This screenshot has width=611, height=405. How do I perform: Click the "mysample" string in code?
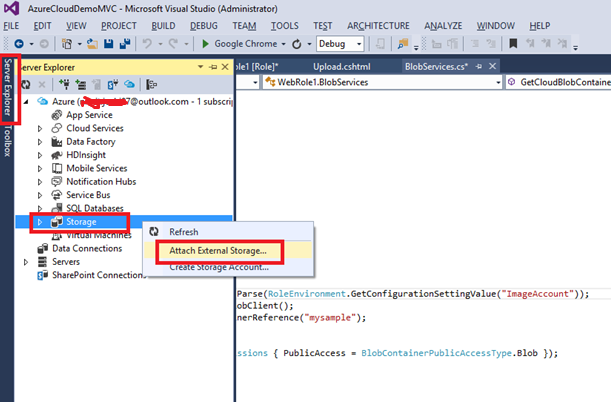pos(330,318)
